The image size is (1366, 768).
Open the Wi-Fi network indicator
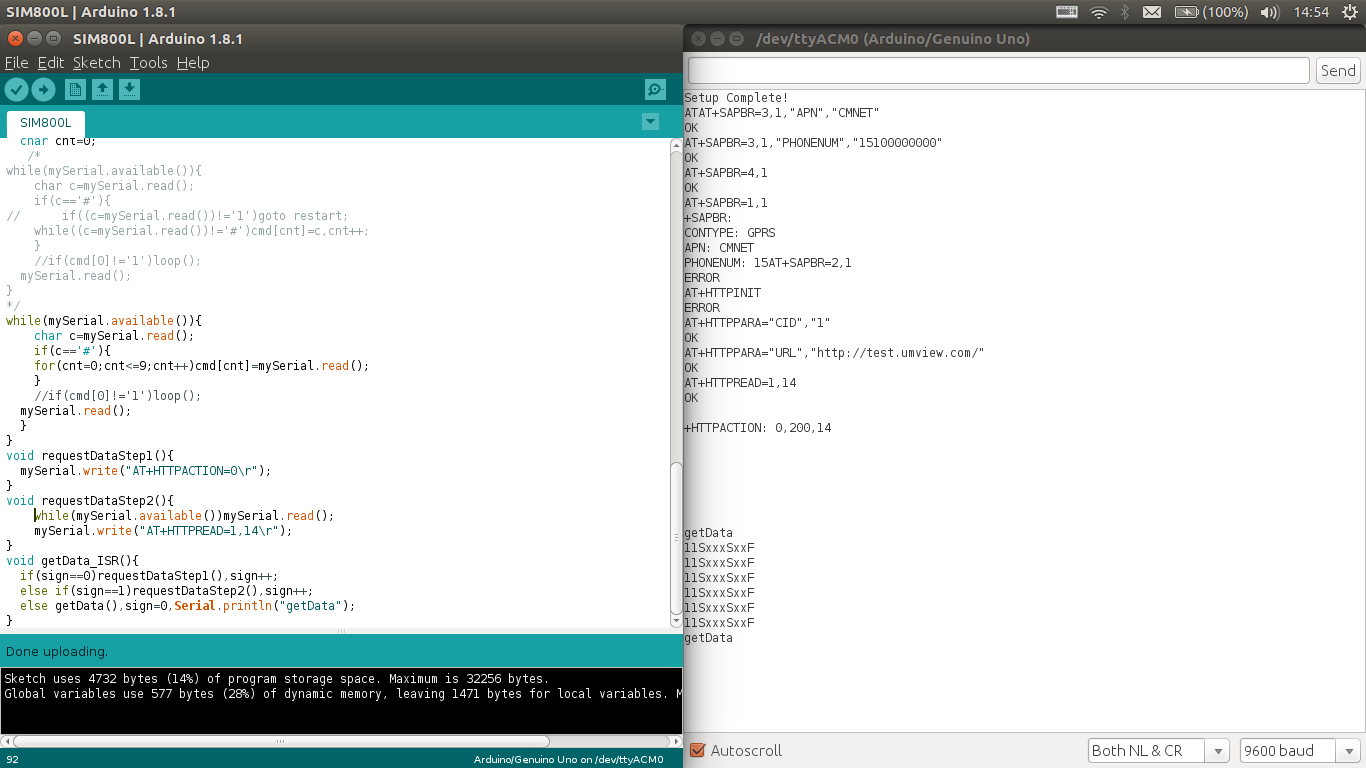click(1099, 12)
